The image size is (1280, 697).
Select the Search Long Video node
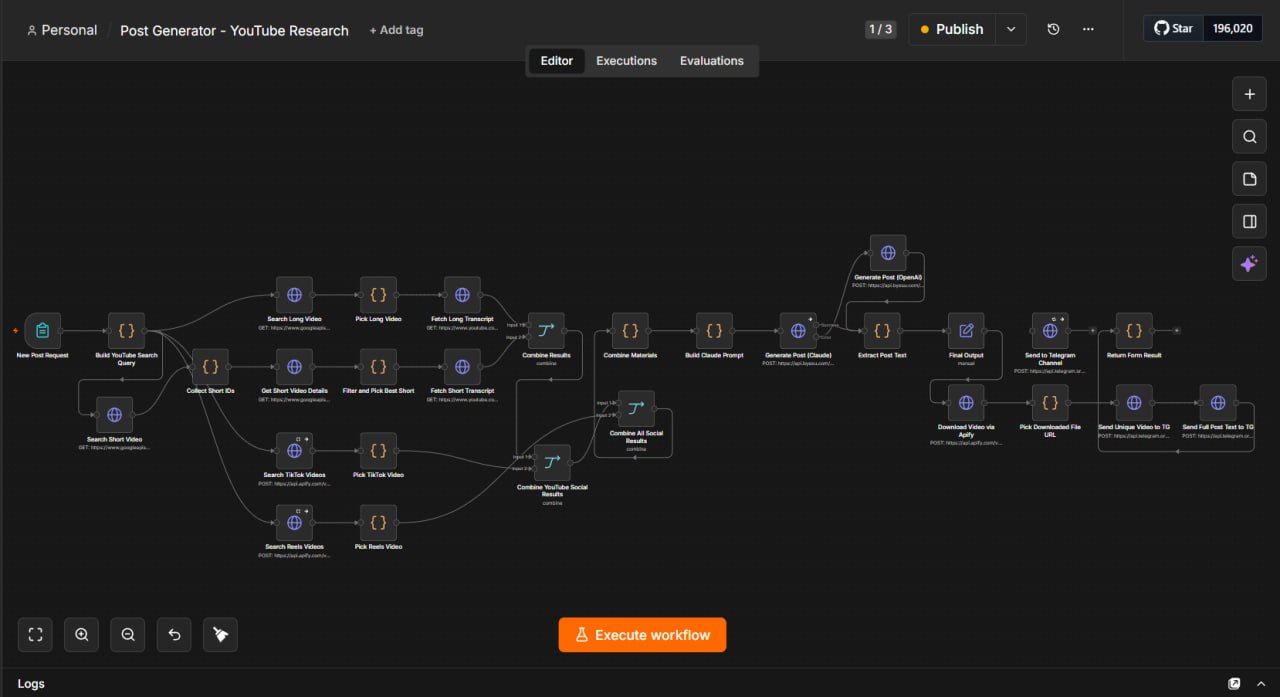pos(294,295)
